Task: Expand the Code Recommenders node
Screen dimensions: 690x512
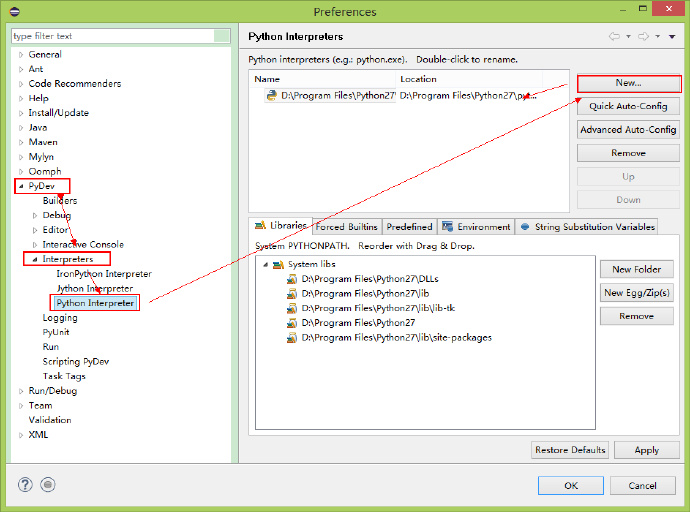Action: (21, 84)
